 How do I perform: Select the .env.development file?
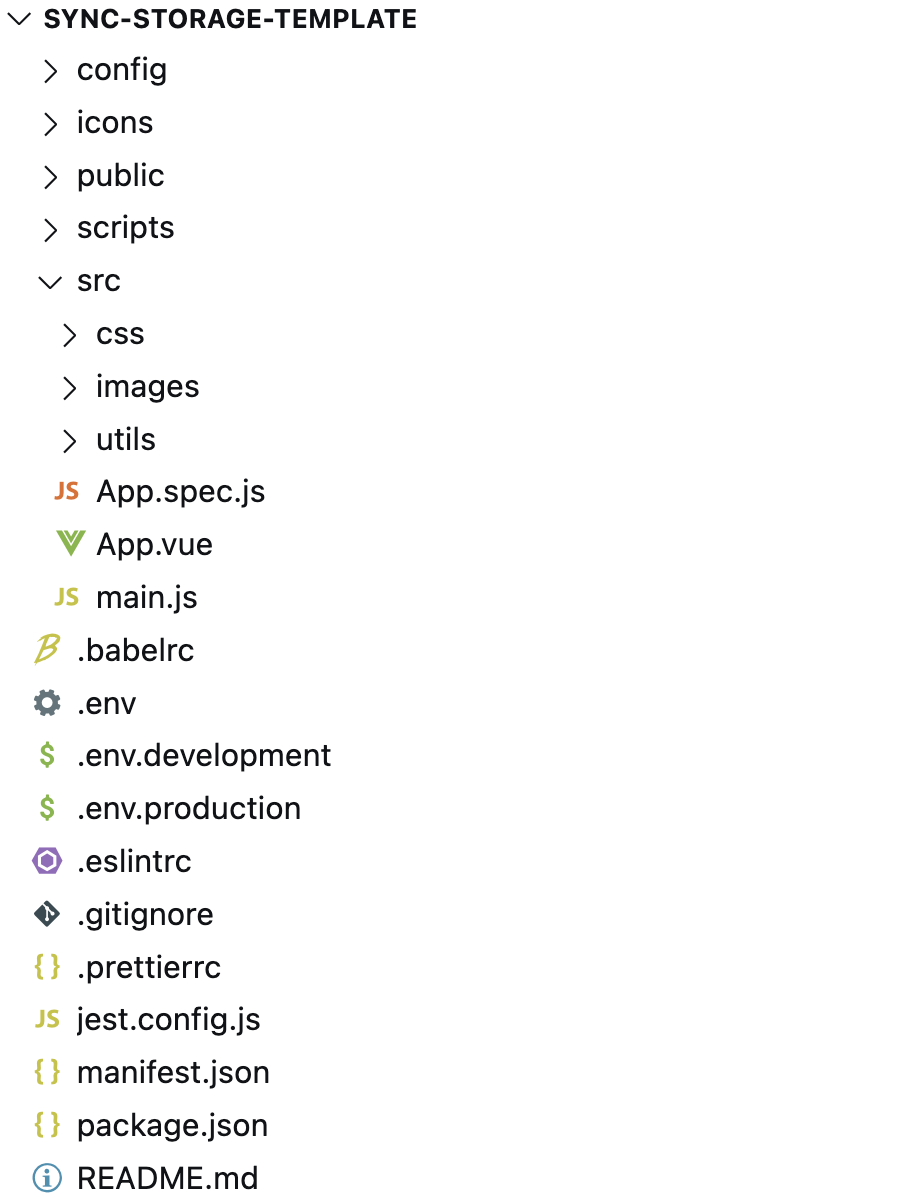[204, 755]
